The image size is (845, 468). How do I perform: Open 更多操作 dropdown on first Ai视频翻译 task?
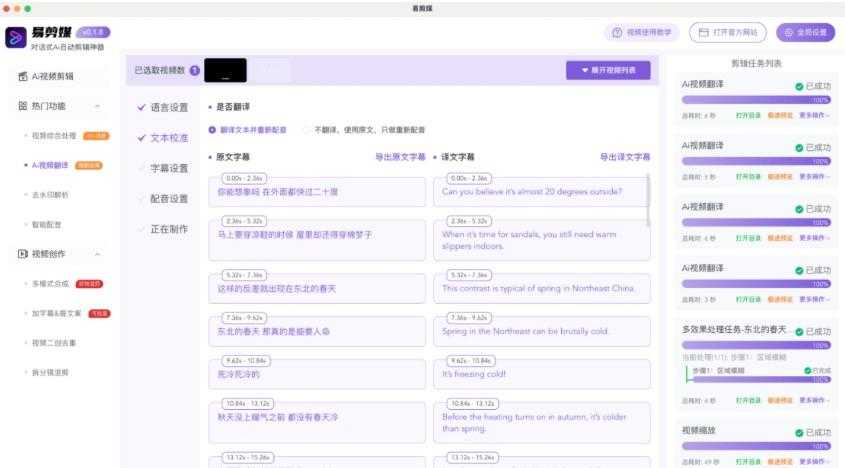814,116
